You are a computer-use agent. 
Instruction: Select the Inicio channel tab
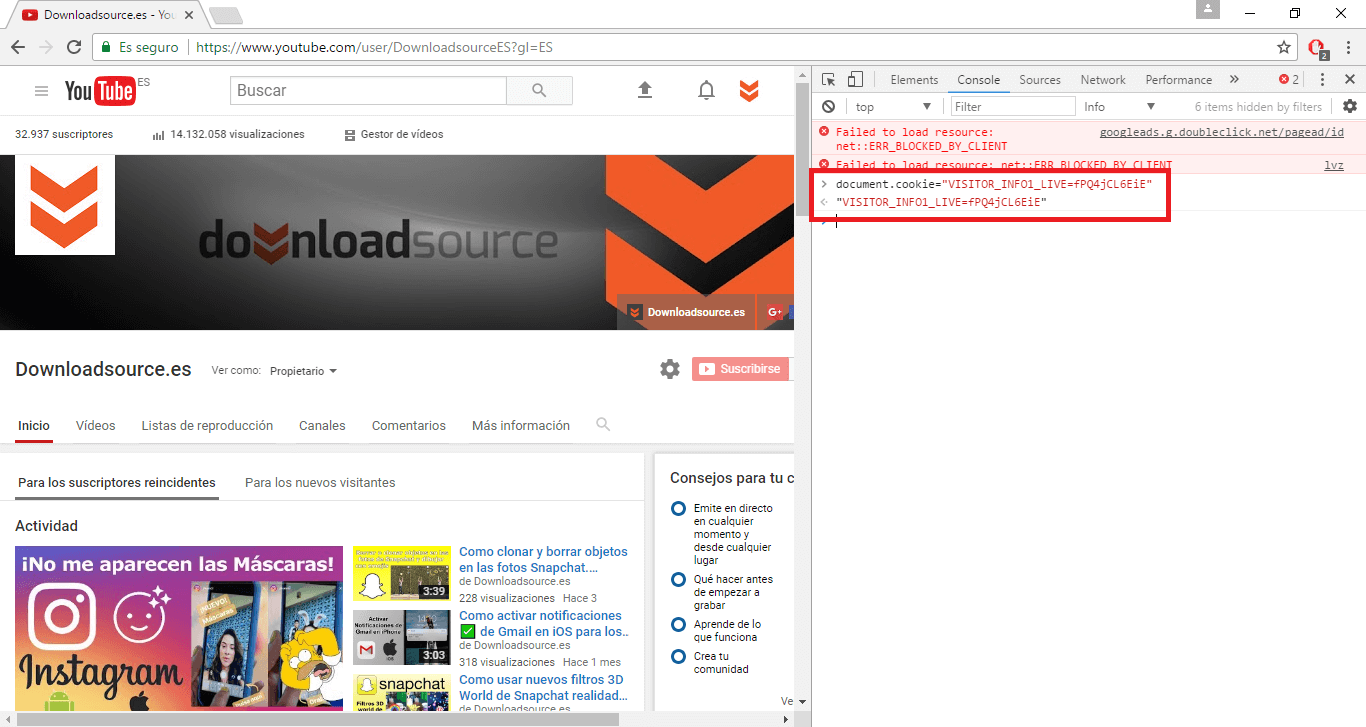pos(34,425)
